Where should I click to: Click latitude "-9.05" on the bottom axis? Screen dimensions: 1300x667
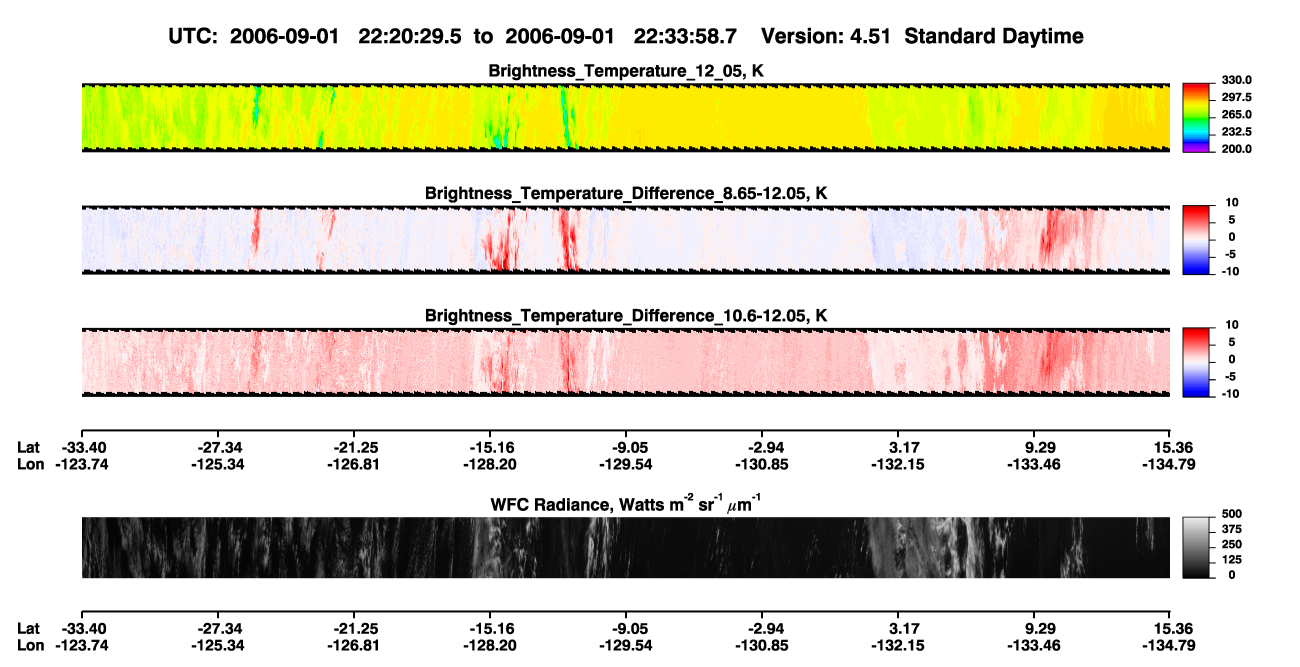(628, 628)
